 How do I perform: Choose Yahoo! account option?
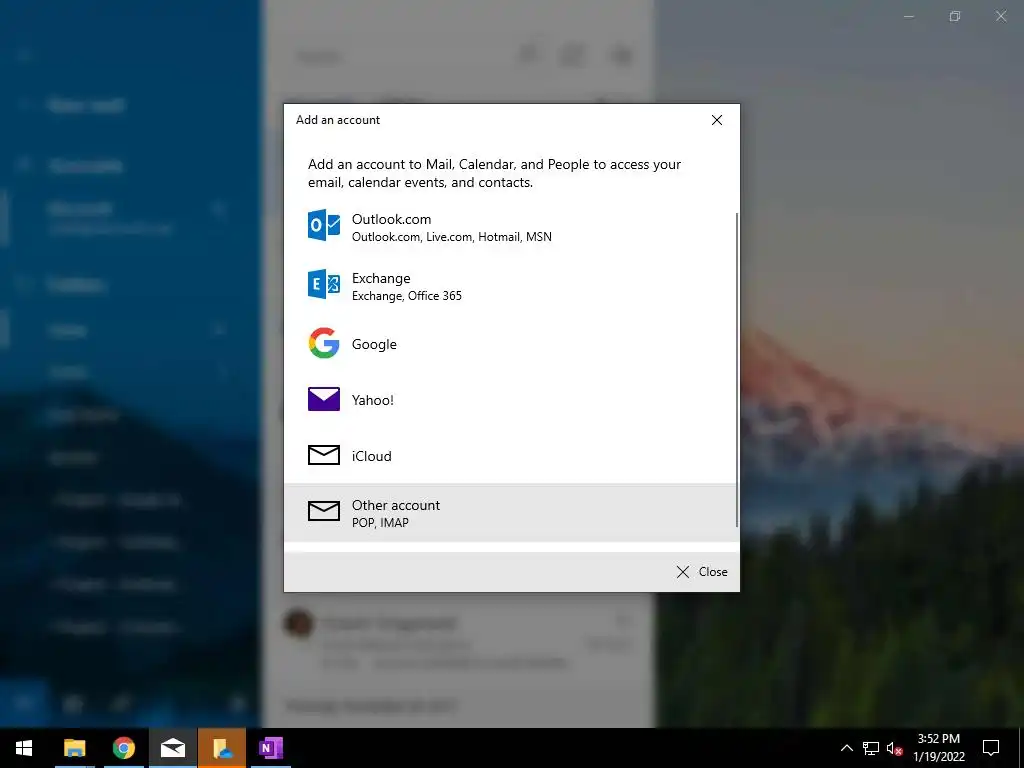(511, 400)
